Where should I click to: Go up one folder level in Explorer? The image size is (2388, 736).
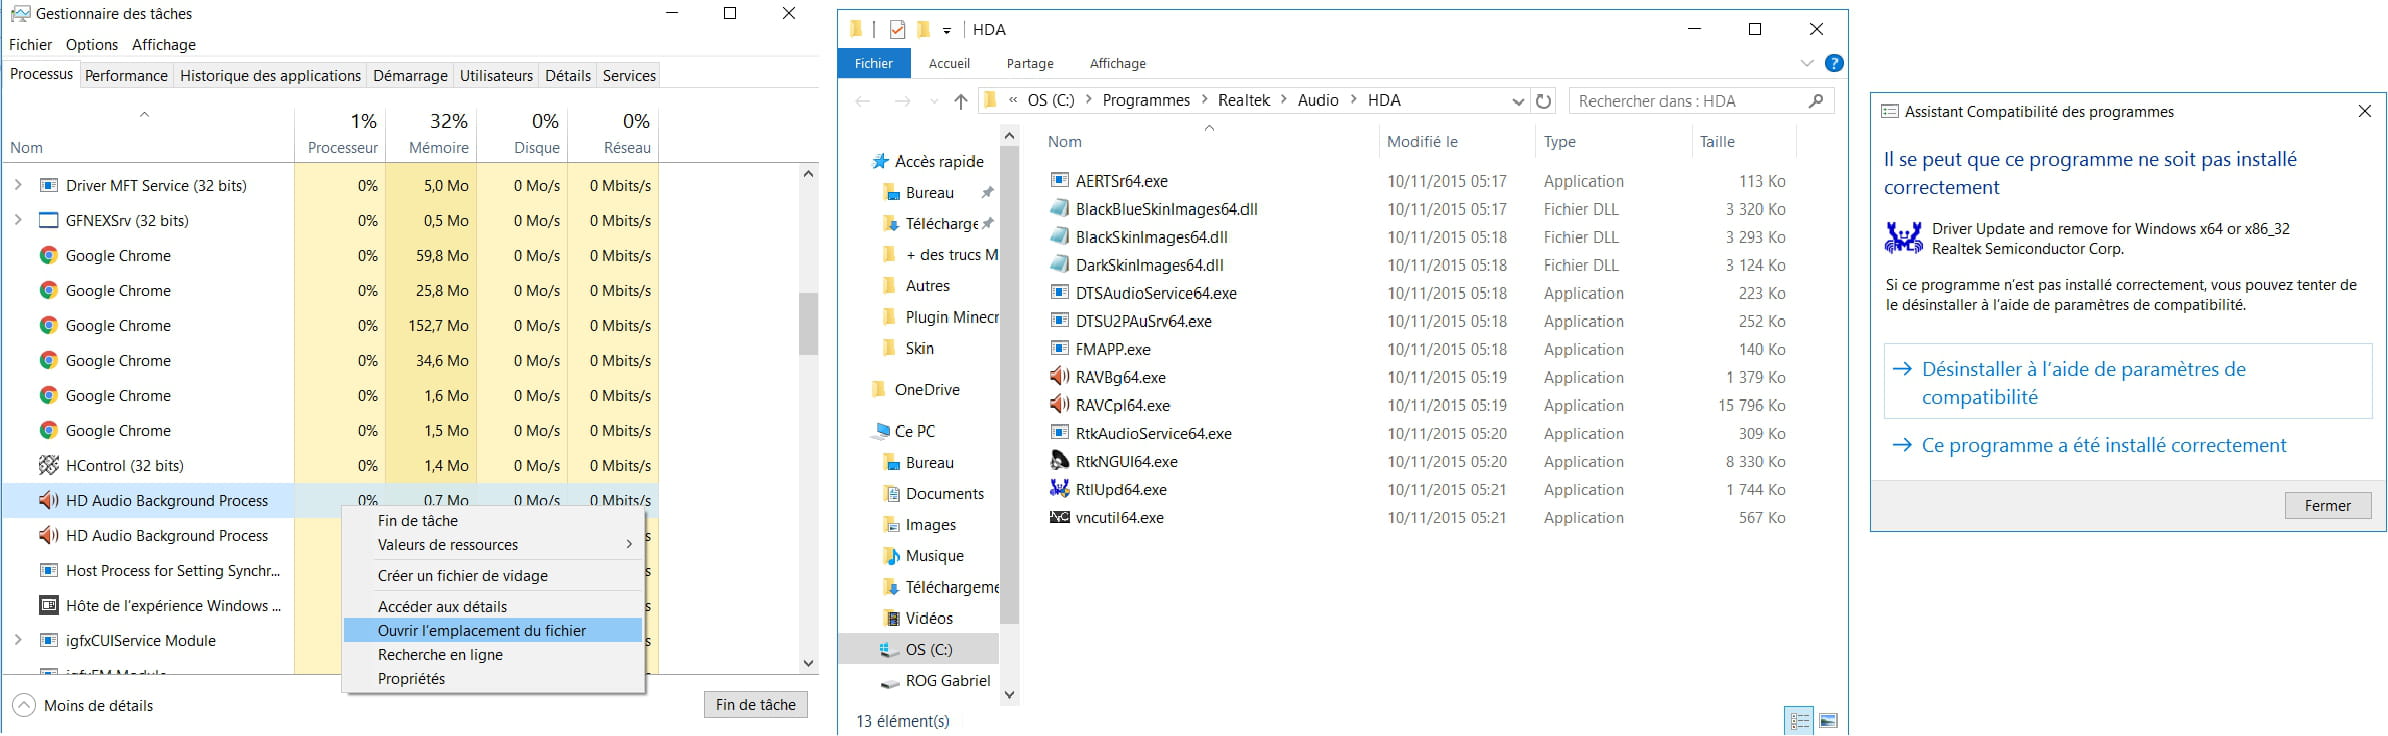(x=960, y=101)
